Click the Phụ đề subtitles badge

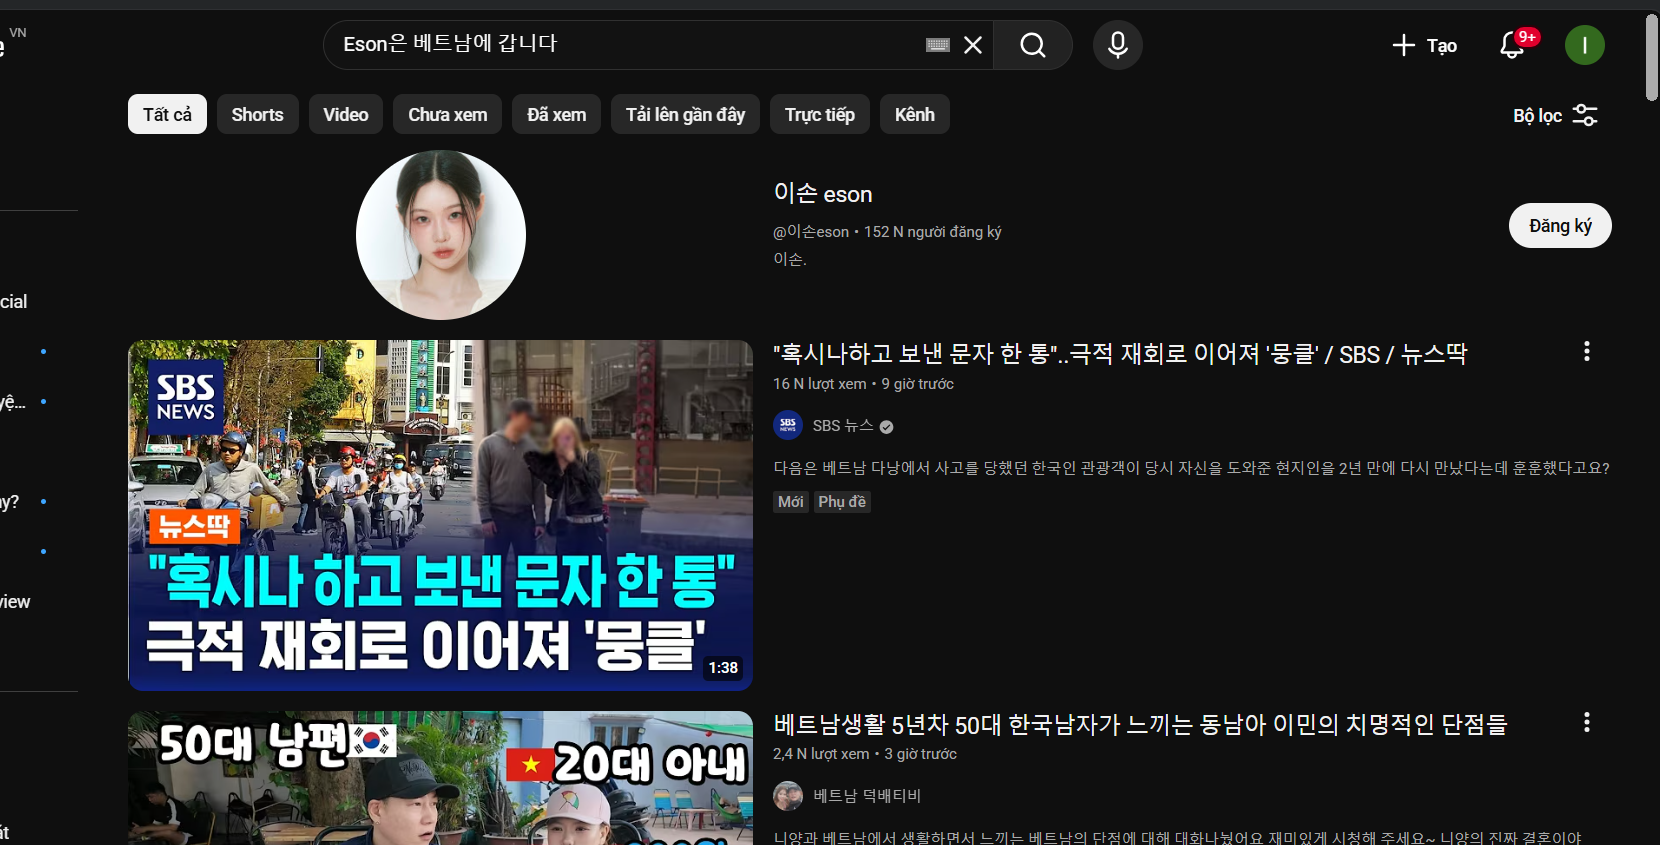tap(842, 502)
